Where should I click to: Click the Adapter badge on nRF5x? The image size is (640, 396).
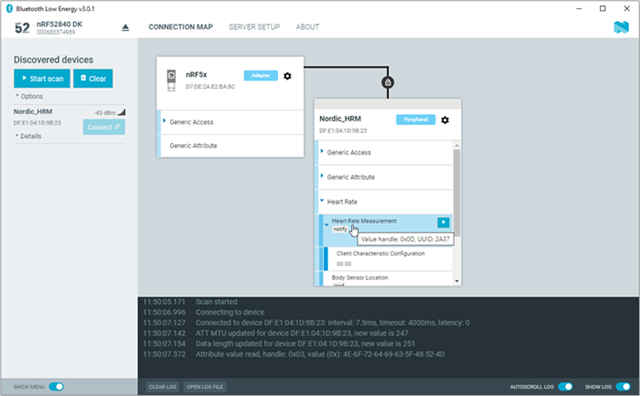(261, 76)
